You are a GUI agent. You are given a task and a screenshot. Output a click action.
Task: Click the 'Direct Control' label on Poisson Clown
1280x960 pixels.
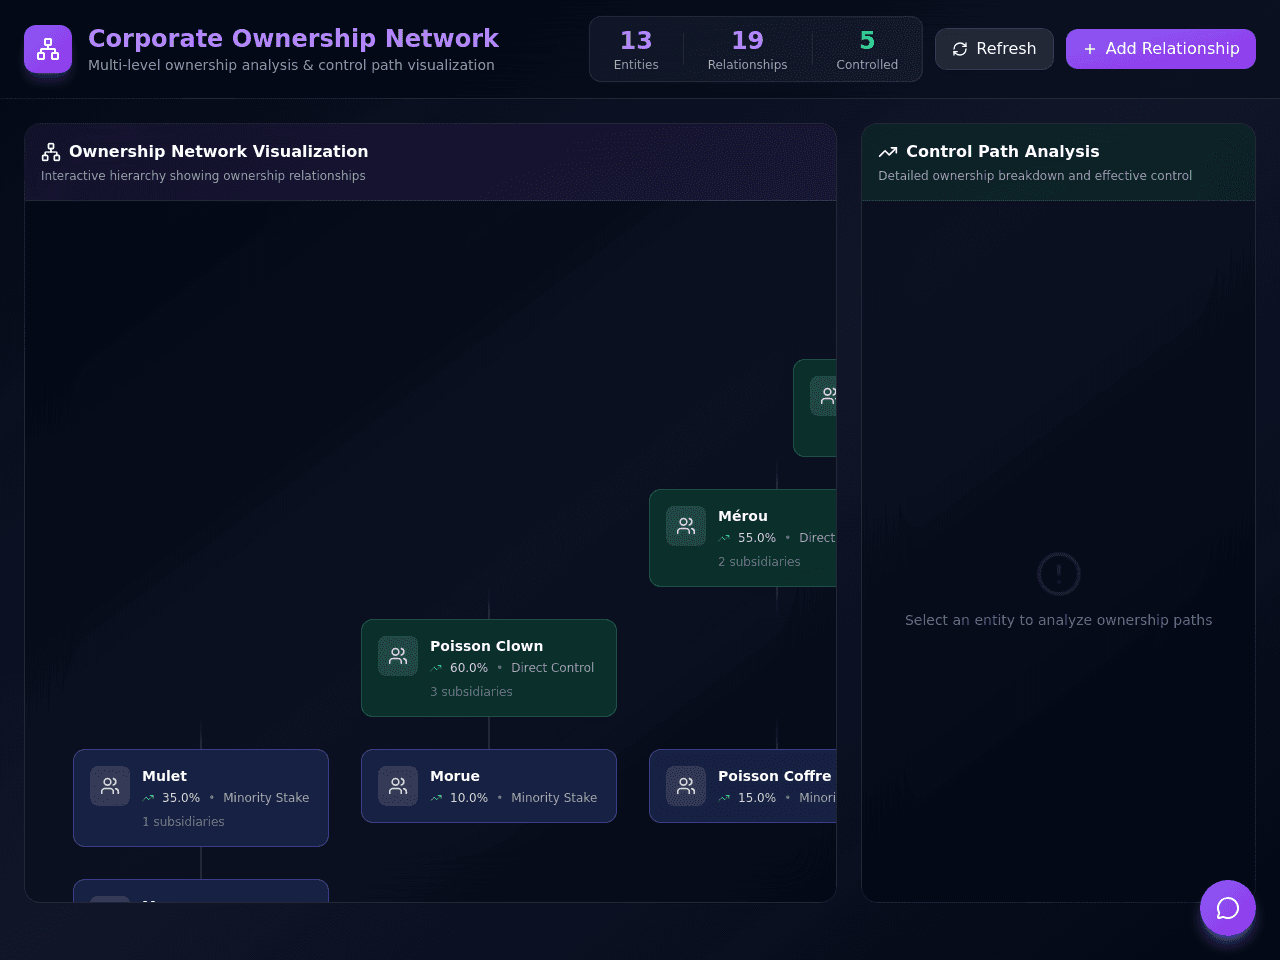pyautogui.click(x=553, y=668)
